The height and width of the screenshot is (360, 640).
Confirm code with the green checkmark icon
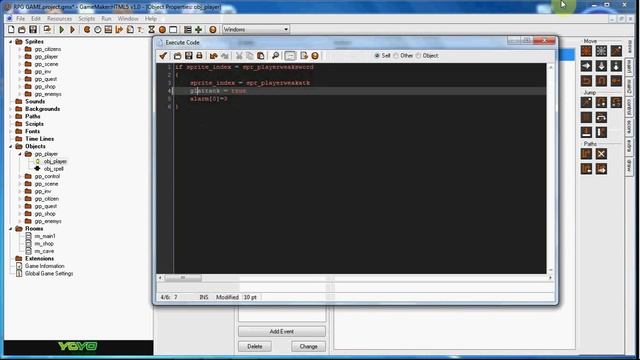pyautogui.click(x=163, y=56)
